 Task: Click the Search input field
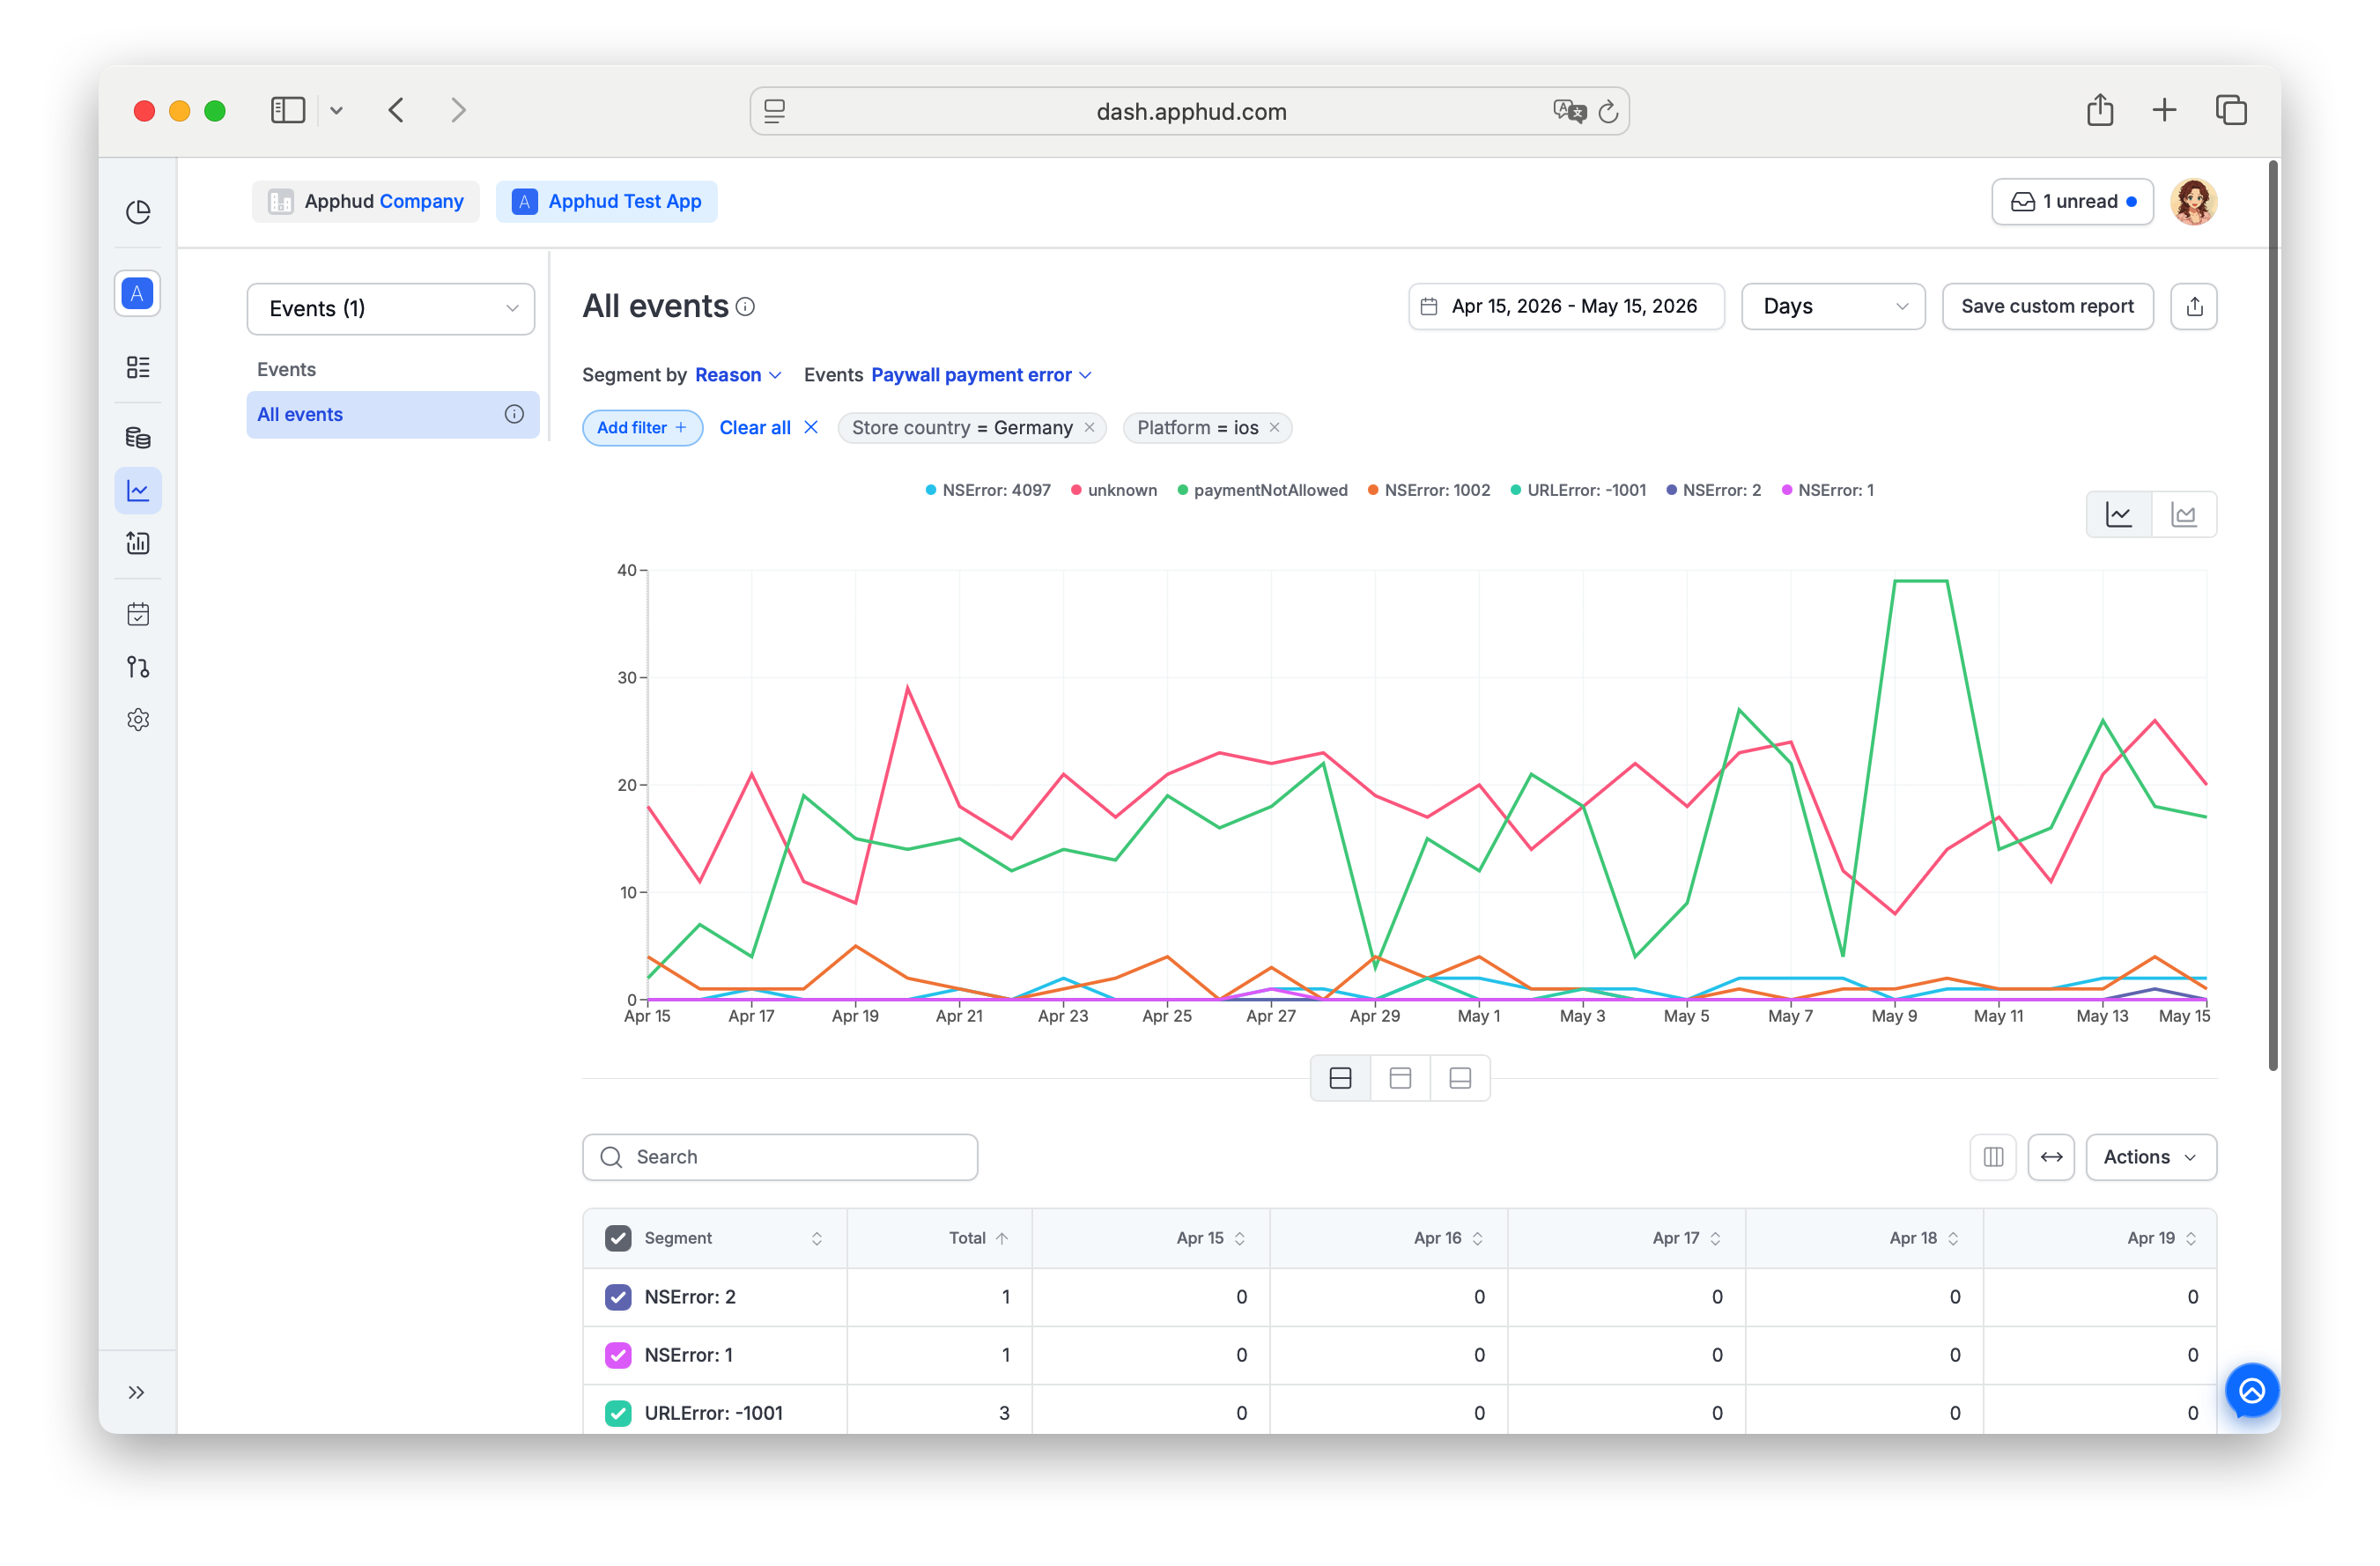780,1157
